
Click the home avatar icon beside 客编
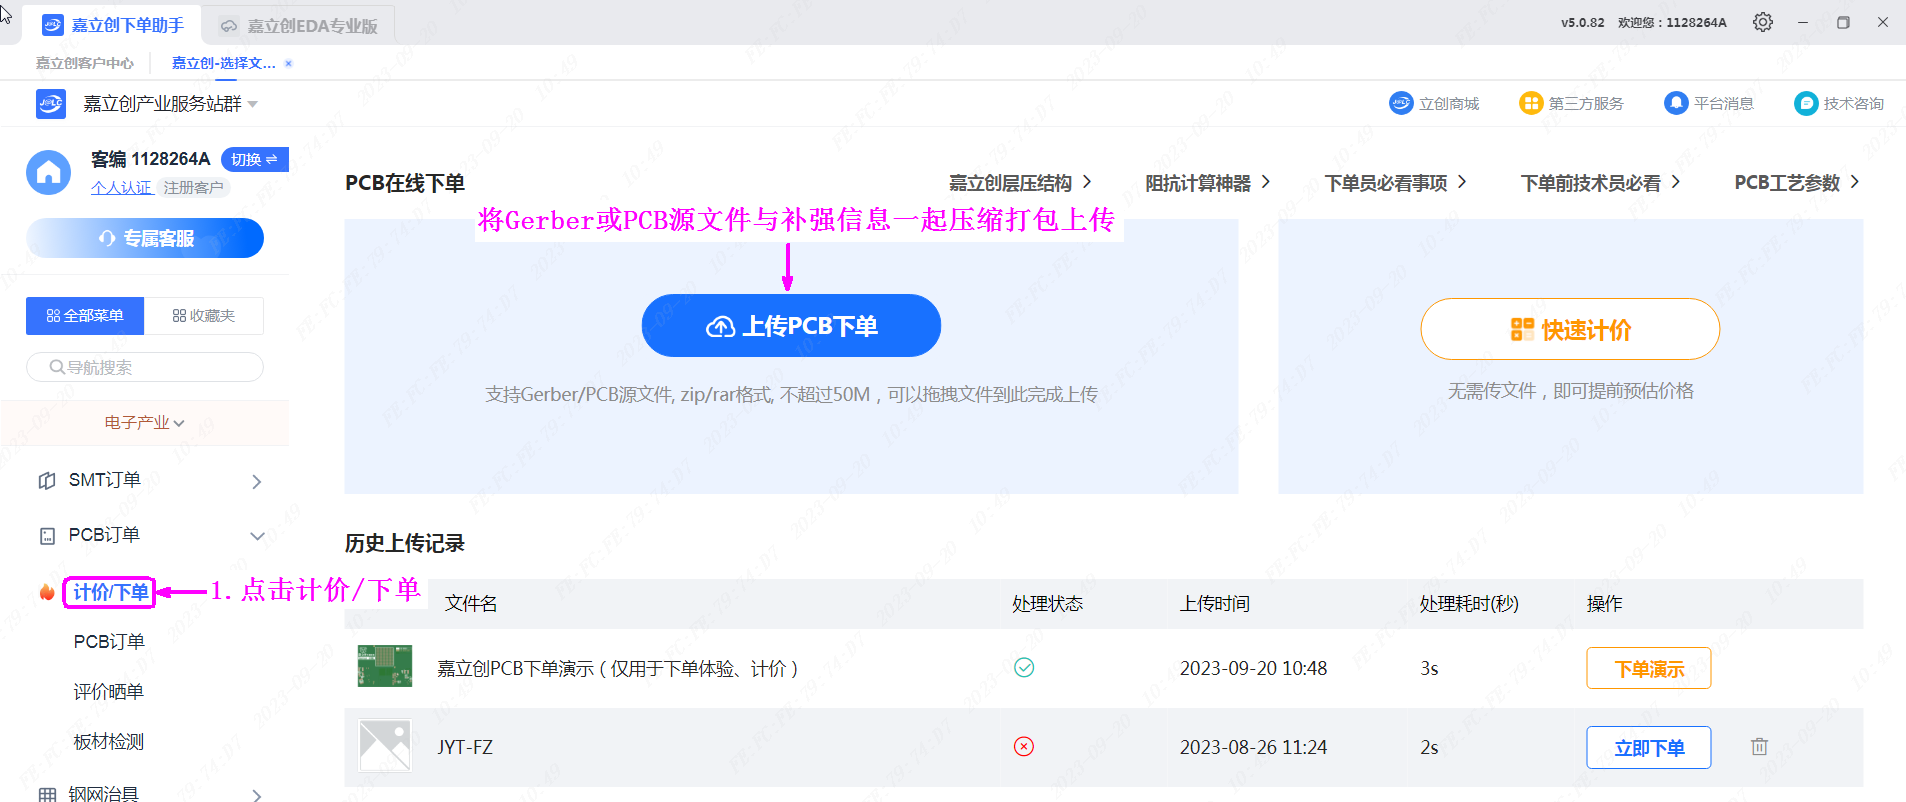pos(48,173)
